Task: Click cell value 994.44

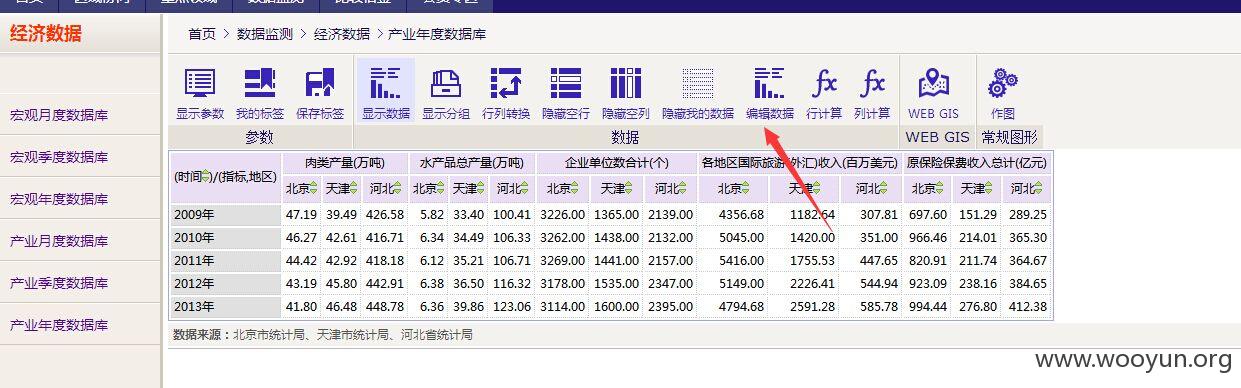Action: point(927,306)
